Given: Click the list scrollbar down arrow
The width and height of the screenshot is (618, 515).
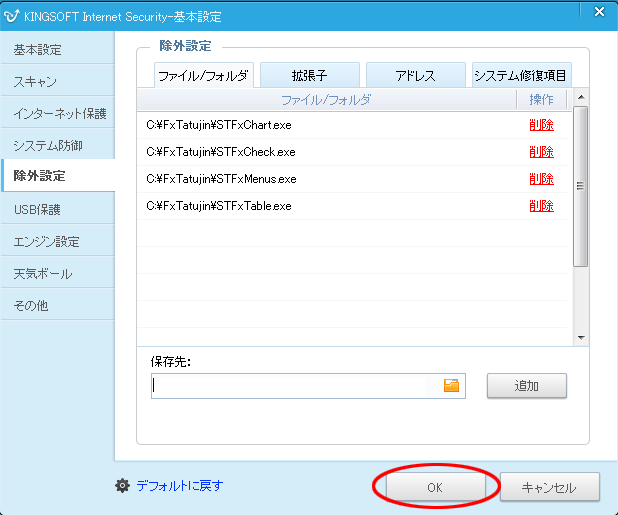Looking at the screenshot, I should [581, 338].
